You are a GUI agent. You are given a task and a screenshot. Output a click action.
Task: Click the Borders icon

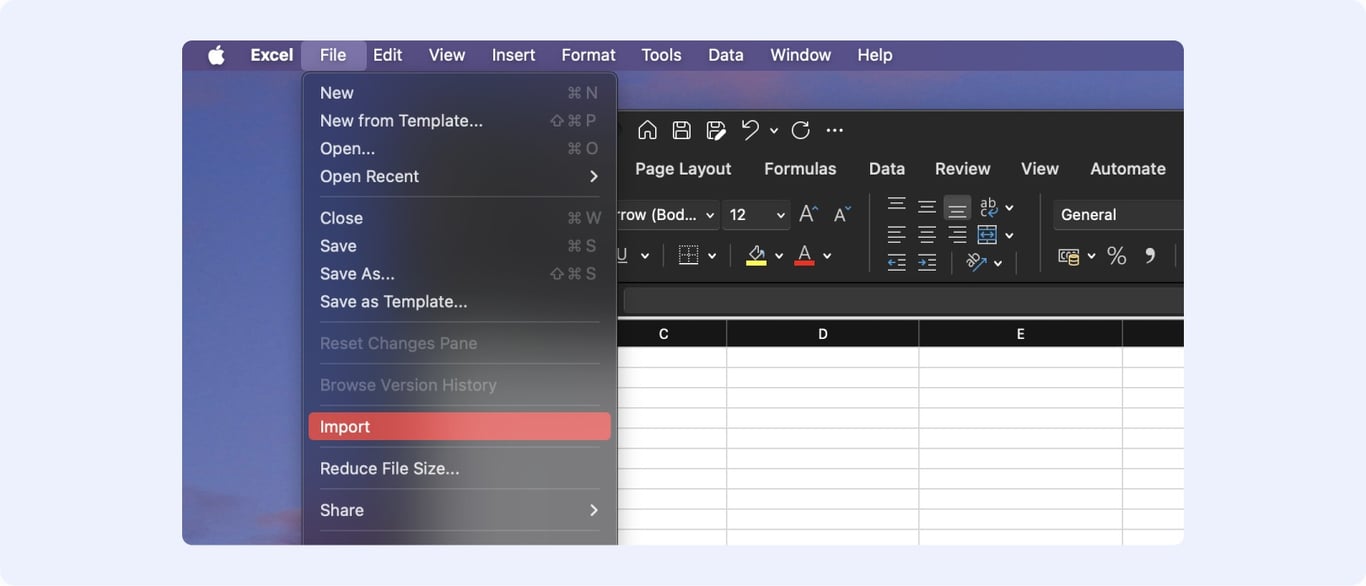pos(688,255)
